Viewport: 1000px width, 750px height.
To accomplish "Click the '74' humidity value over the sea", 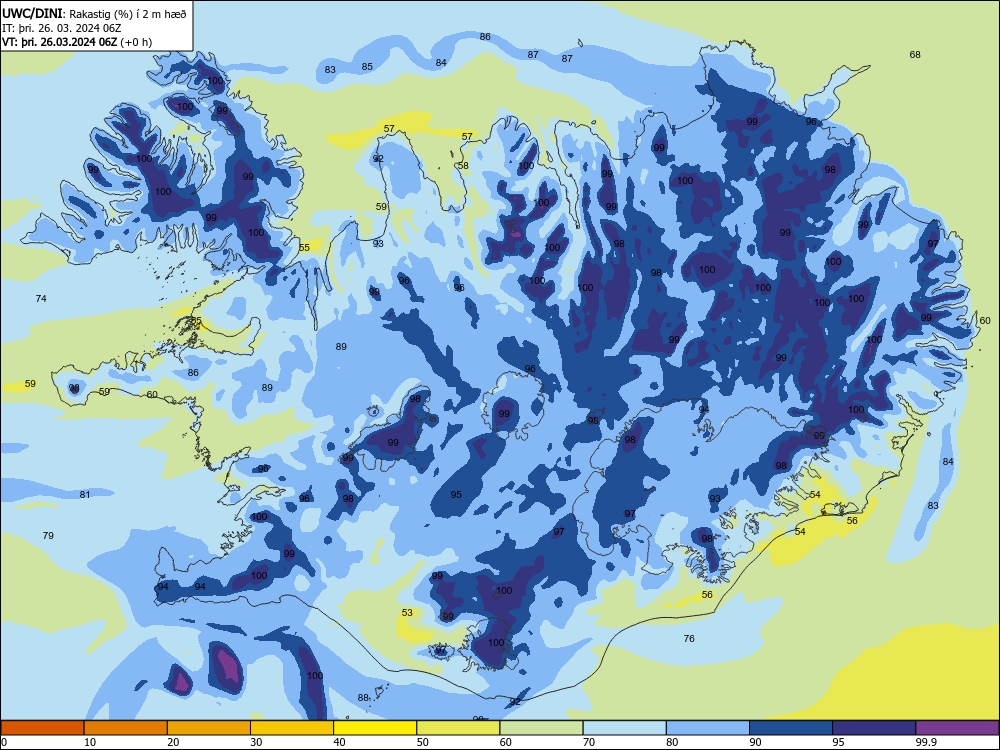I will (41, 298).
